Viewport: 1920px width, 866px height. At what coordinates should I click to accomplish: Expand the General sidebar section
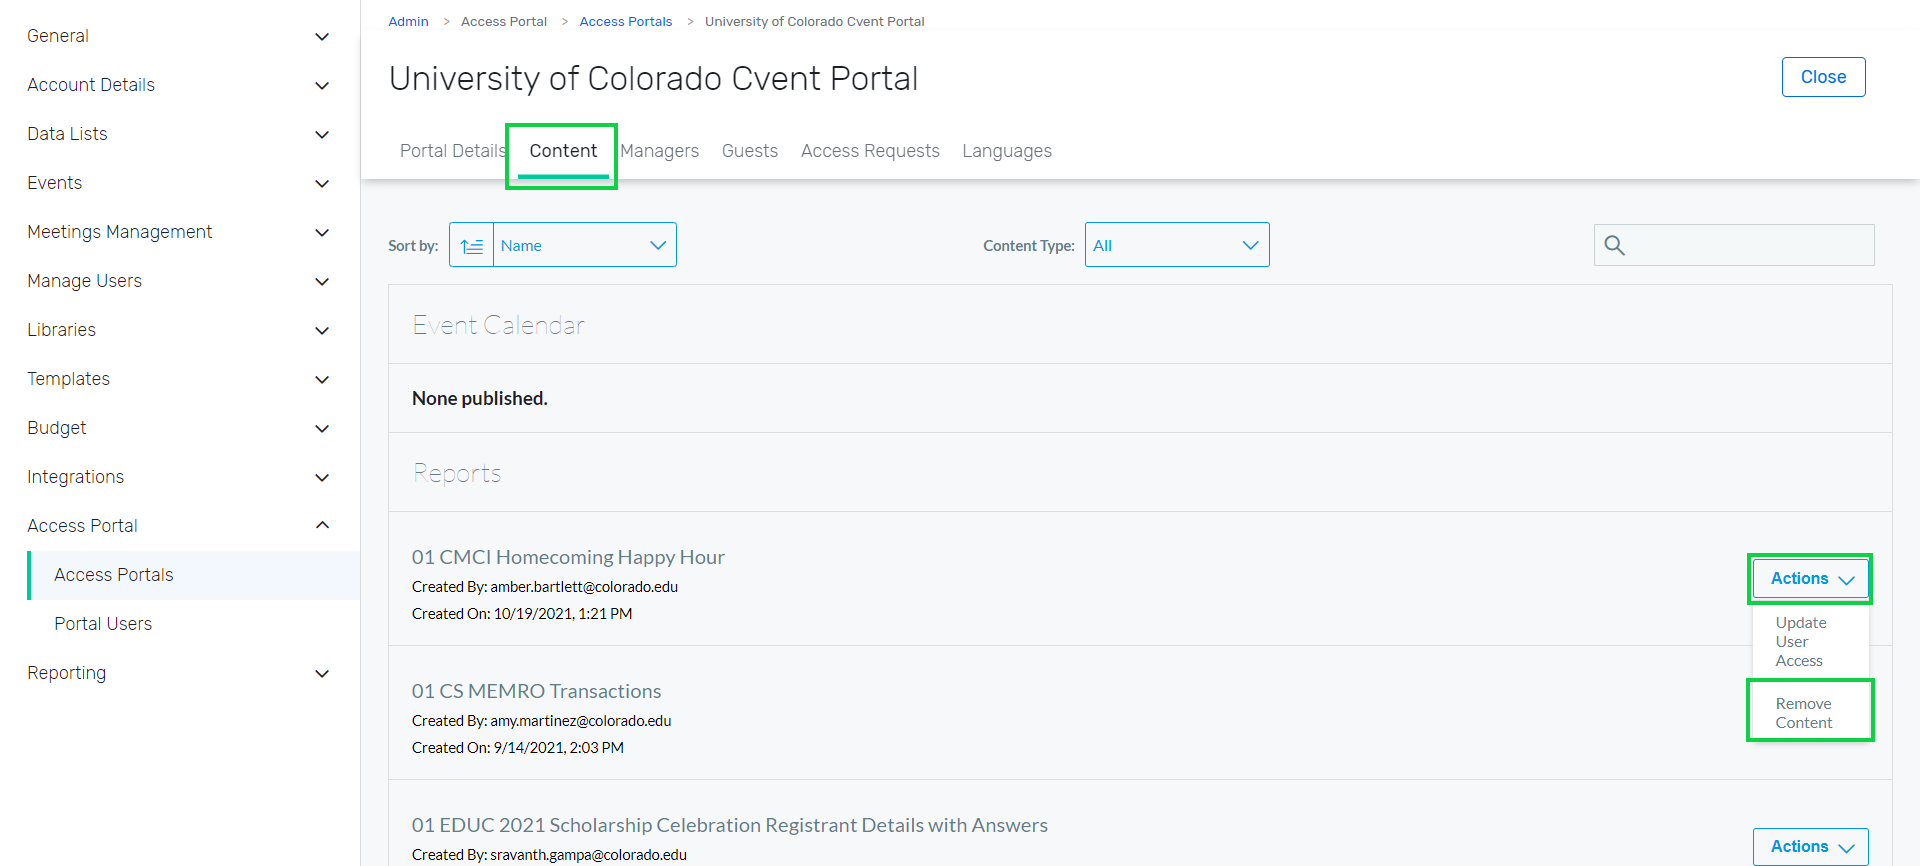[180, 36]
